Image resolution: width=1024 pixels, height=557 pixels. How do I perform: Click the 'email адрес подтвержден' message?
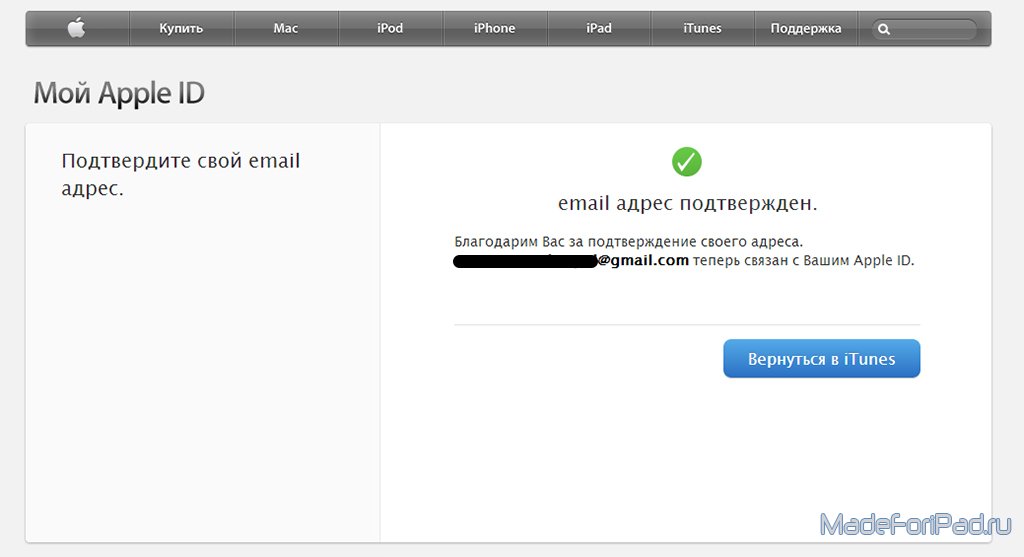point(687,204)
